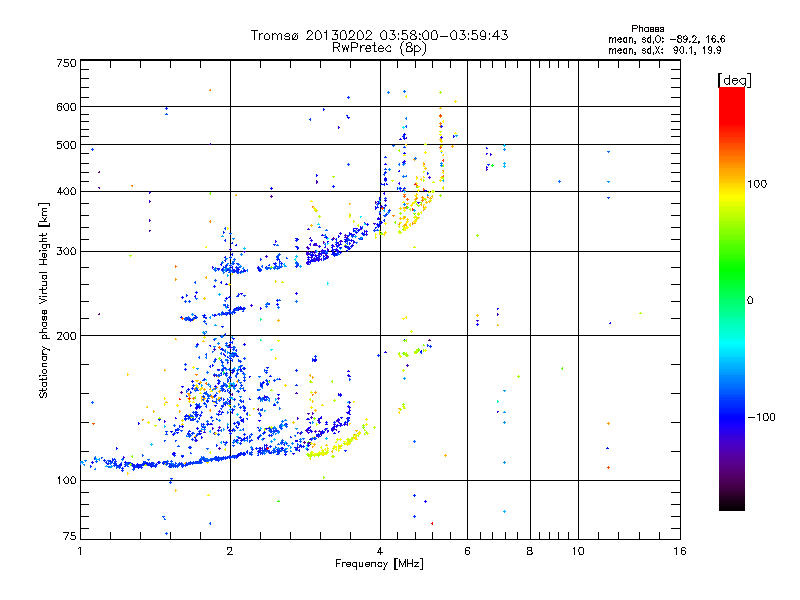Click the x-axis label '4'
Image resolution: width=800 pixels, height=600 pixels.
point(380,551)
